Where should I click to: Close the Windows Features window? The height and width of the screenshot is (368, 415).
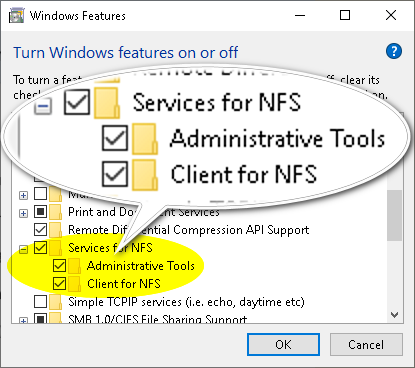point(391,15)
